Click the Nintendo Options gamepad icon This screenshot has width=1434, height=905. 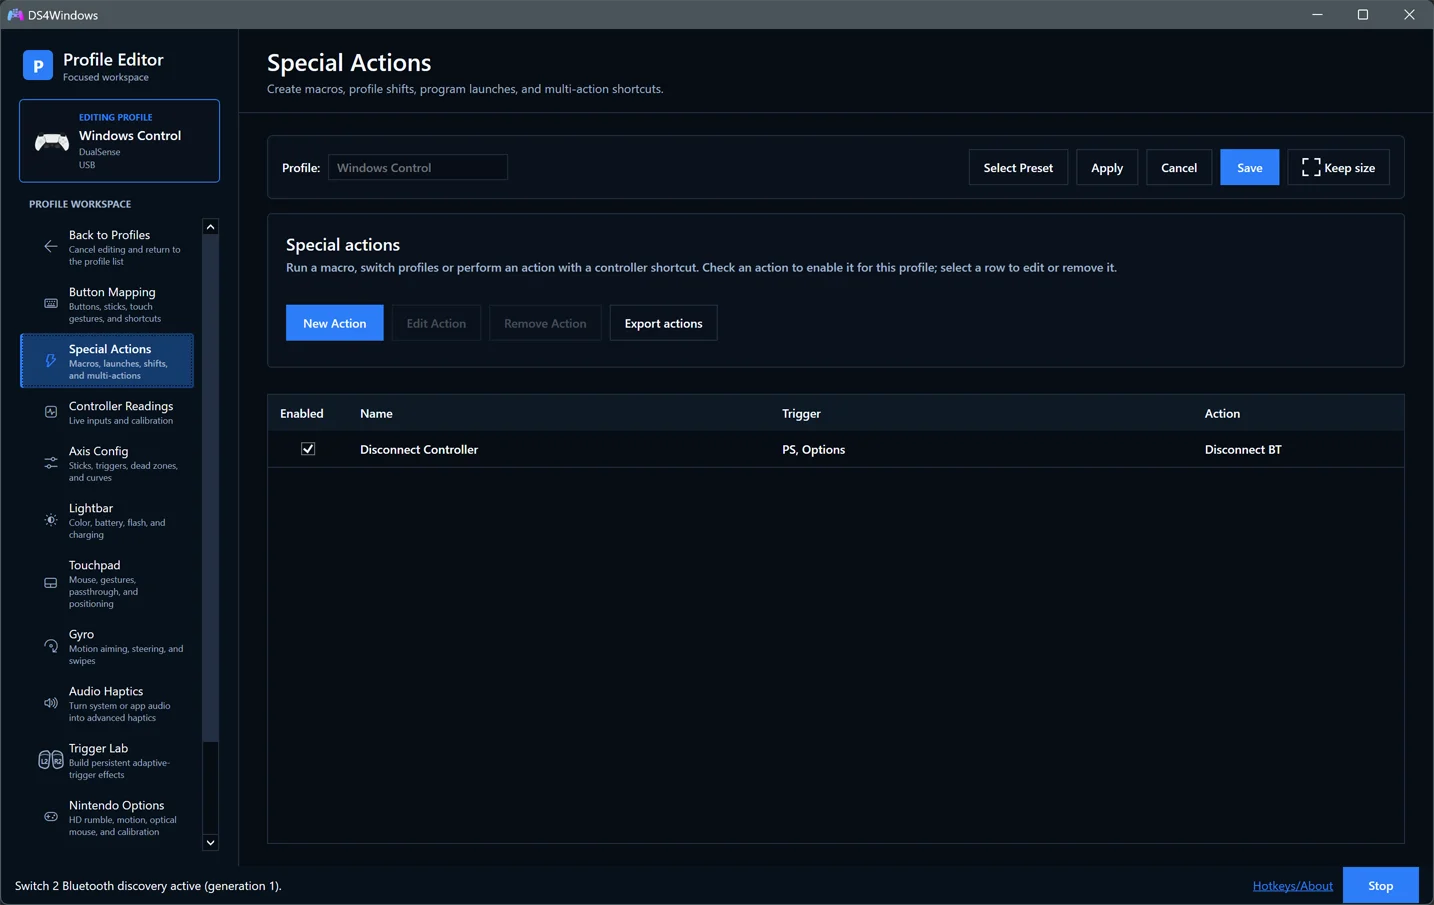tap(51, 817)
